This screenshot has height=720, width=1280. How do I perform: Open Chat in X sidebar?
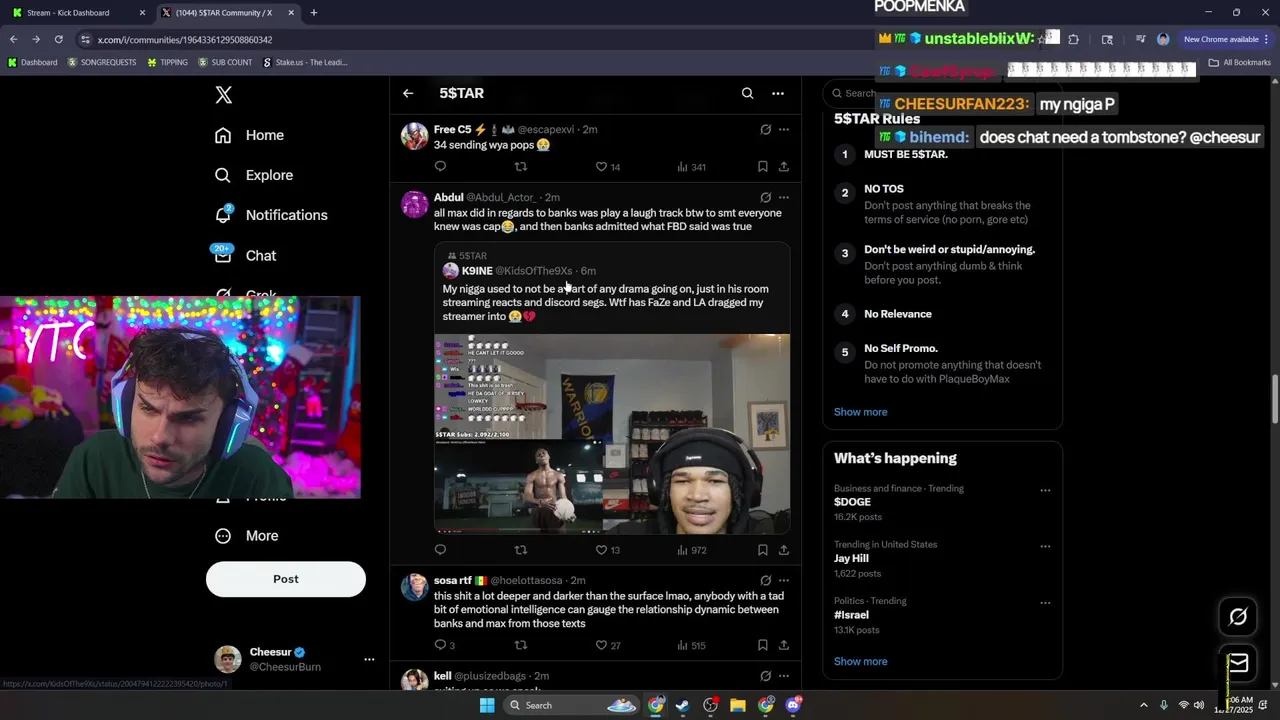pyautogui.click(x=246, y=255)
